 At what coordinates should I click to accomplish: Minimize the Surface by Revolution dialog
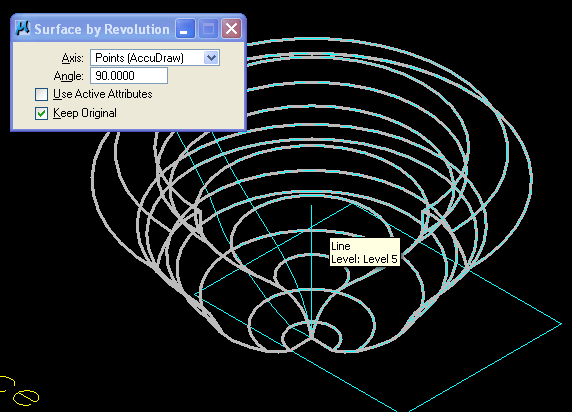coord(185,28)
